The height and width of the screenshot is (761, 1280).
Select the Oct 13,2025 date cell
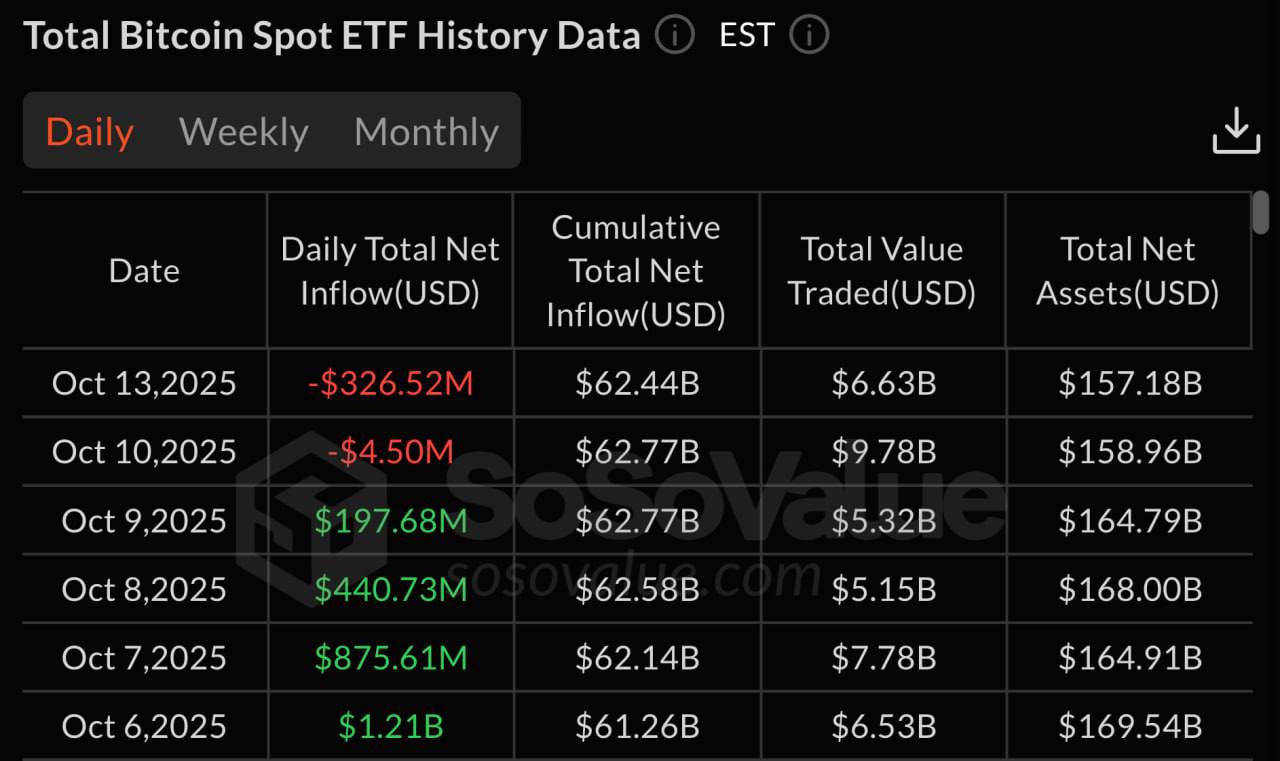(x=145, y=383)
